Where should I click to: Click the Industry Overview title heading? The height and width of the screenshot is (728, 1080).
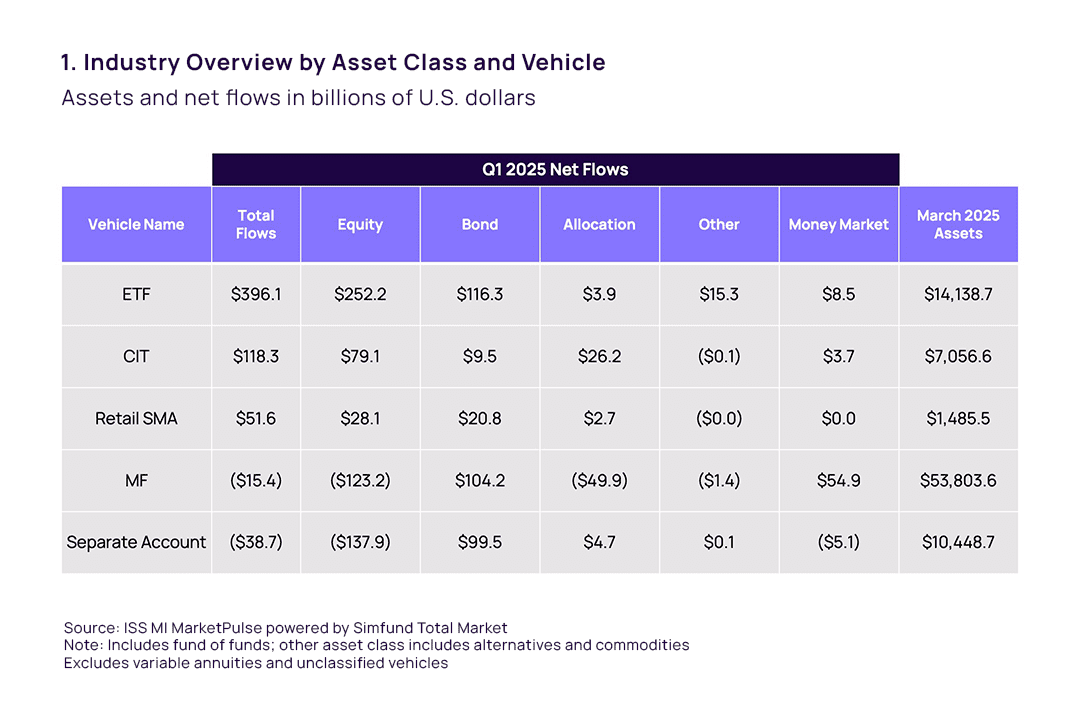pos(333,63)
